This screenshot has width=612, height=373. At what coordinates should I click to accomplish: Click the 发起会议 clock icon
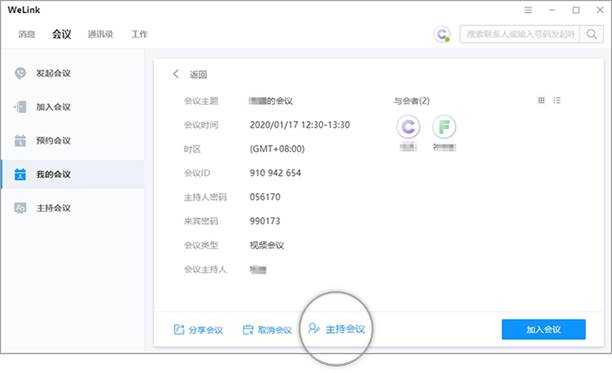20,73
